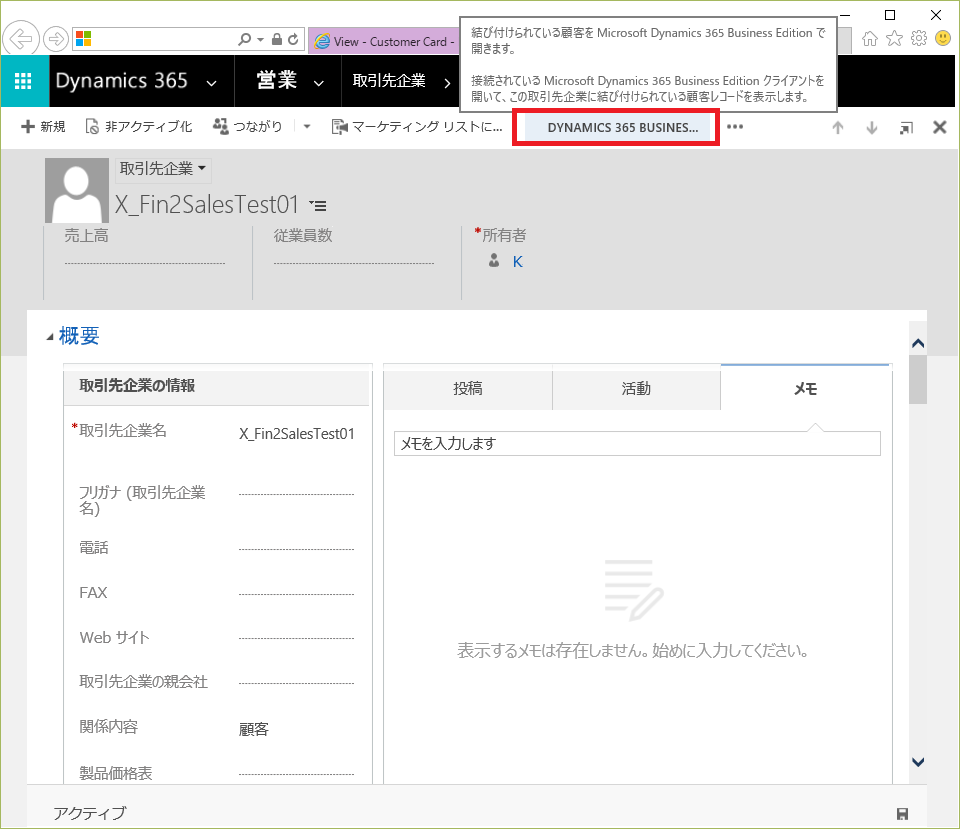Select the View - Customer Card browser tab
Screen dimensions: 960x829
click(384, 41)
